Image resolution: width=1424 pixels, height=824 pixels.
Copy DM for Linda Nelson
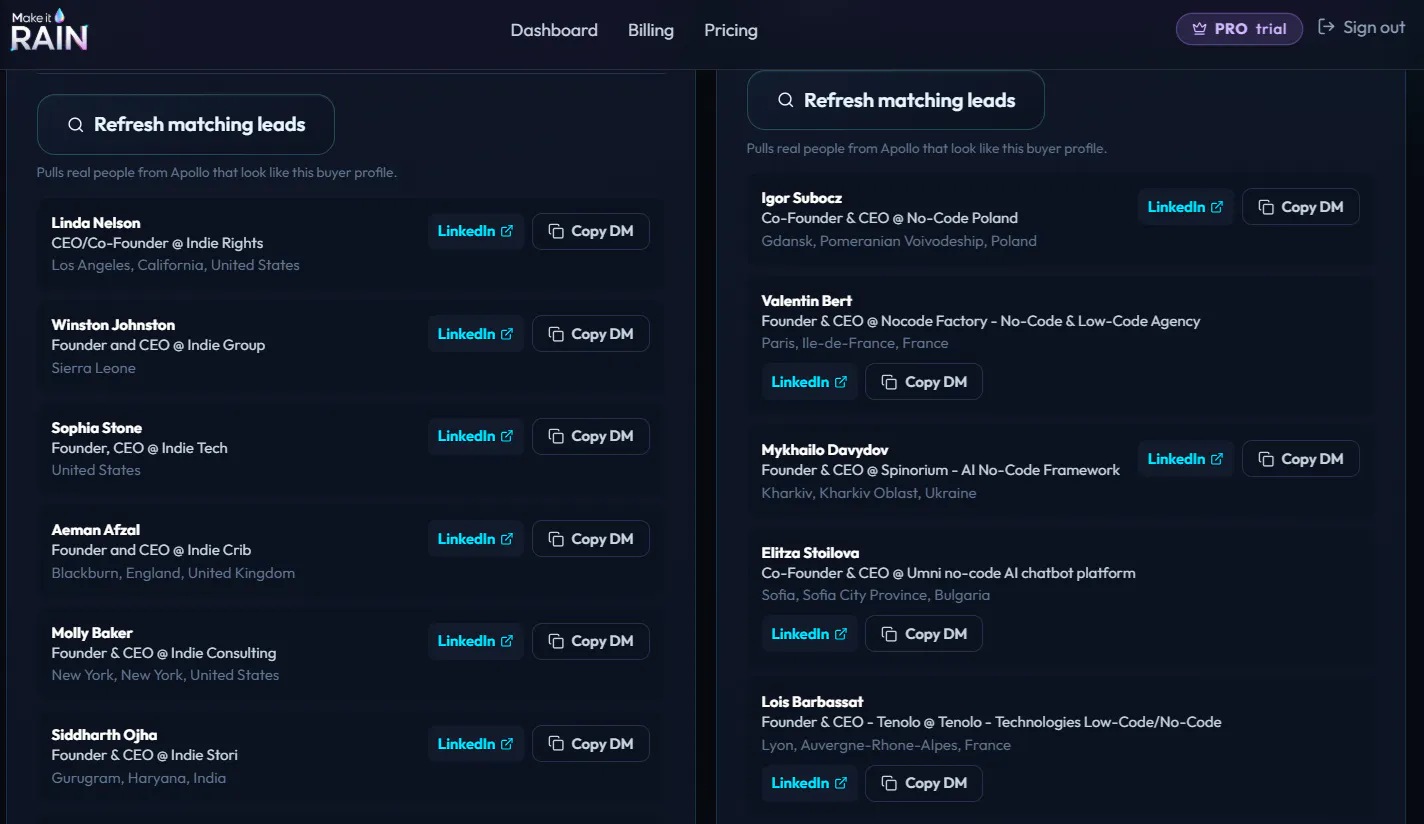tap(591, 231)
